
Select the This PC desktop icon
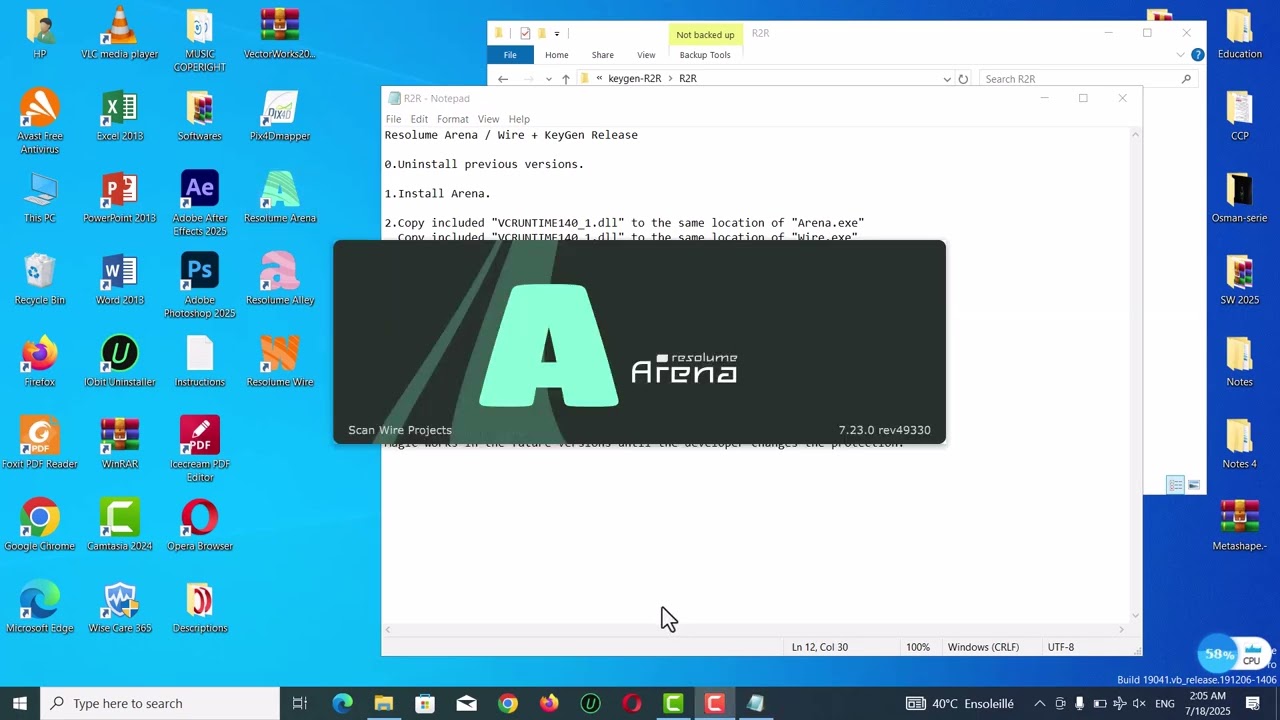coord(40,198)
